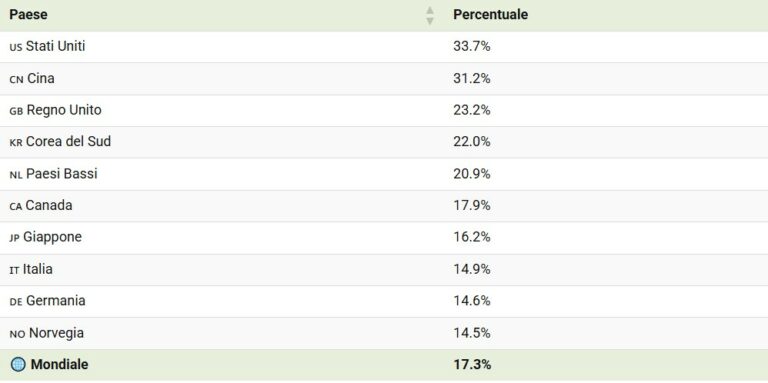Click the Germania row label
Screen dimensions: 768x383
55,301
